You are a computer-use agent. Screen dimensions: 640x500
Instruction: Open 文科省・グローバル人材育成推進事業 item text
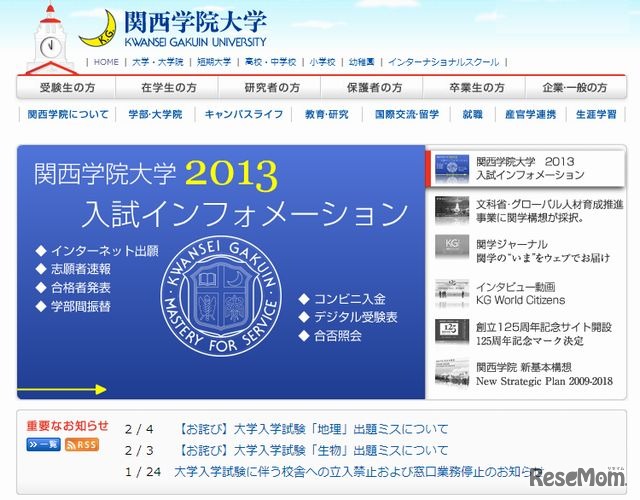point(549,211)
